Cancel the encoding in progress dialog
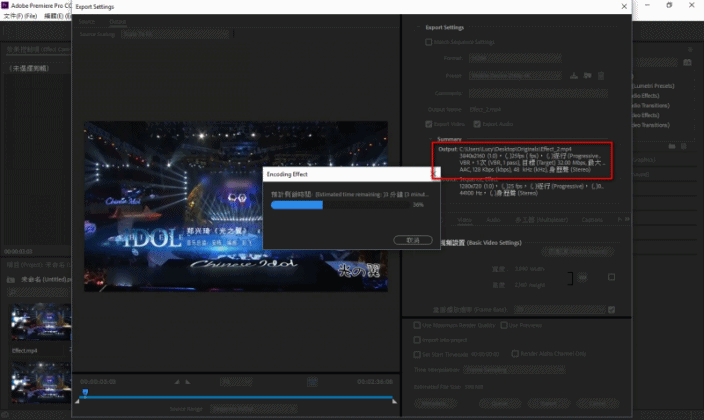 413,240
